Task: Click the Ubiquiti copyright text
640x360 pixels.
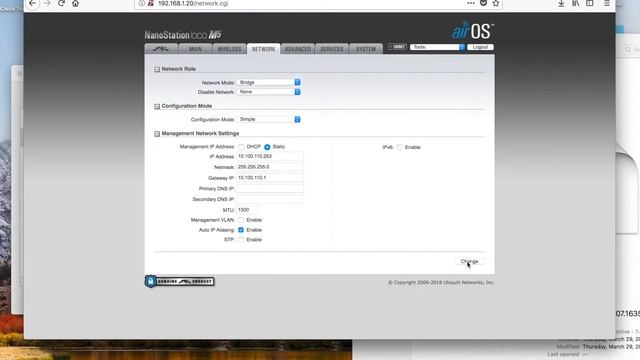Action: (441, 282)
